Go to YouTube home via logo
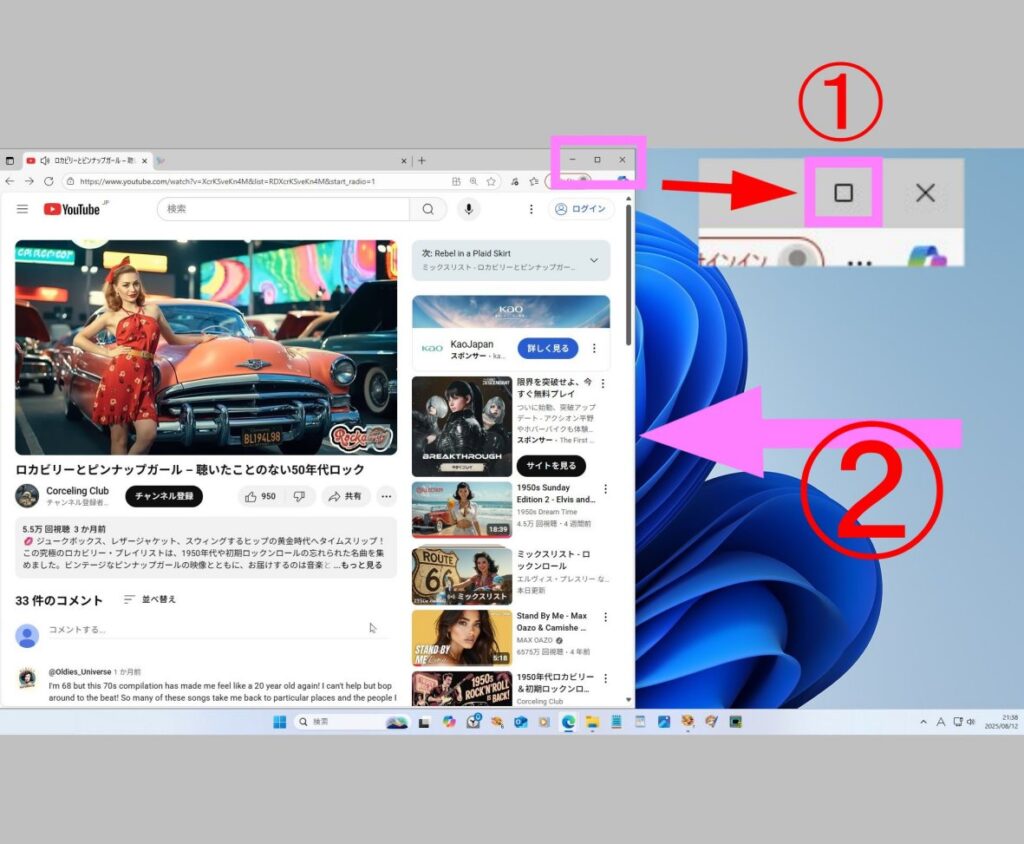 (72, 209)
